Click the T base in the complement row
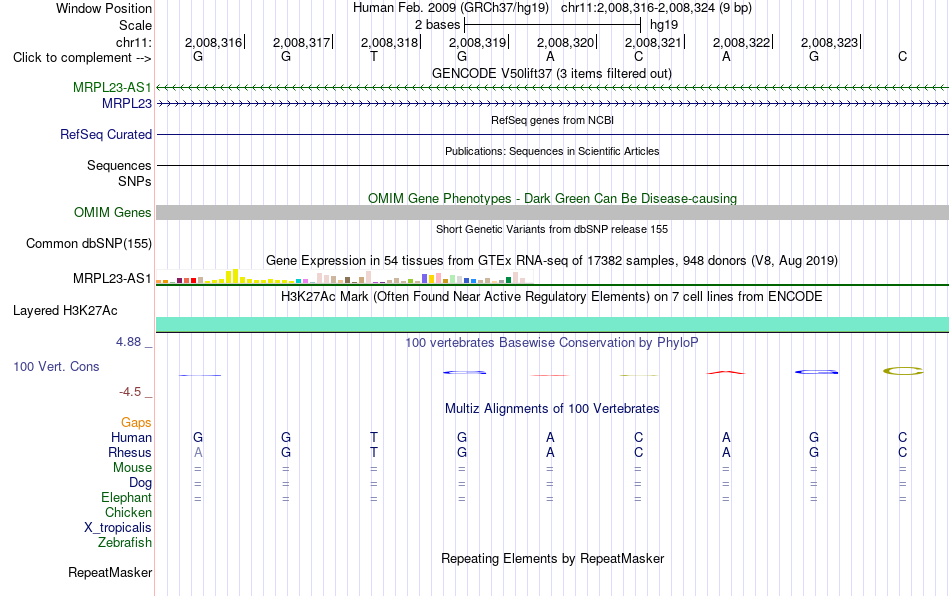The height and width of the screenshot is (596, 950). click(x=374, y=56)
